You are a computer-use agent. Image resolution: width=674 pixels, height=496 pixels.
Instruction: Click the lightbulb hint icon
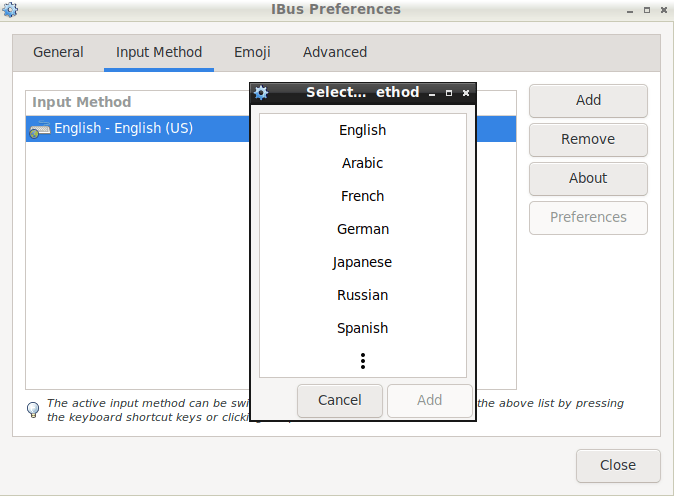coord(33,410)
